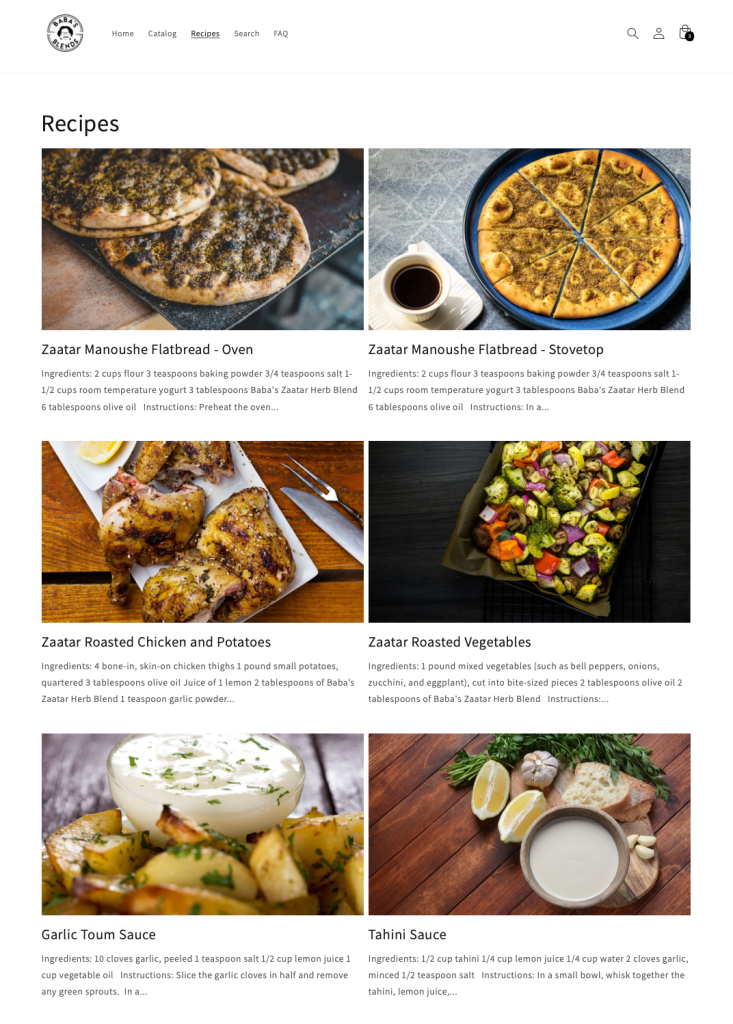This screenshot has width=733, height=1024.
Task: Open the FAQ menu link
Action: tap(281, 33)
